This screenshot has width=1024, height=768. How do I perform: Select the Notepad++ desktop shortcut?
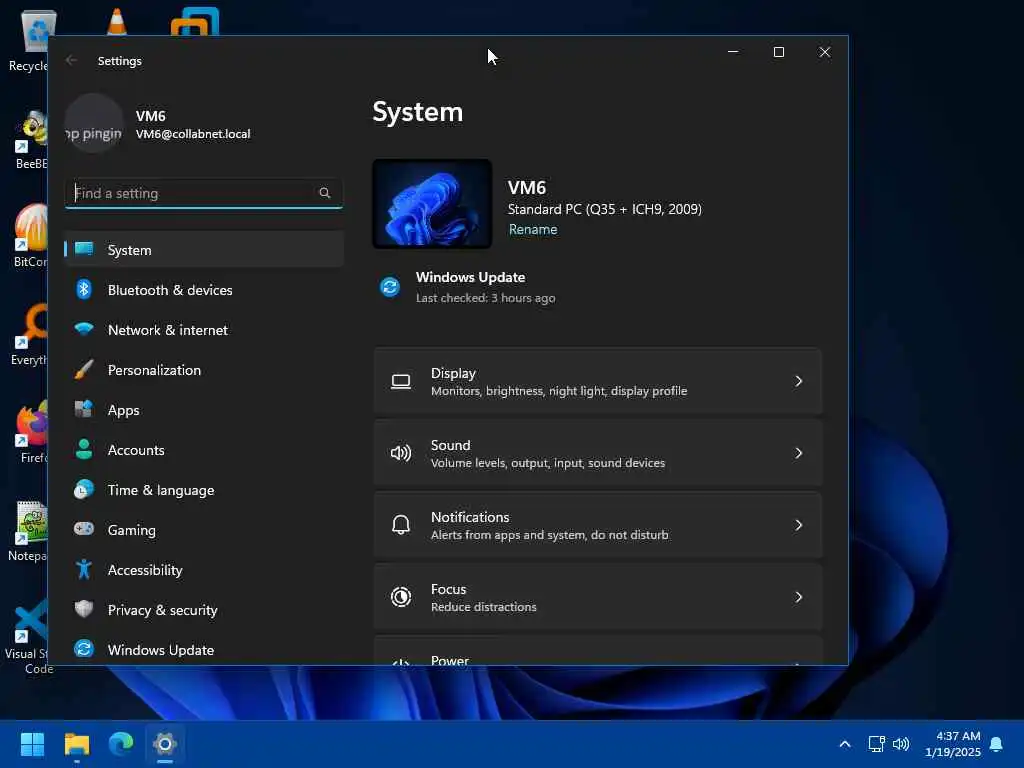pyautogui.click(x=29, y=530)
